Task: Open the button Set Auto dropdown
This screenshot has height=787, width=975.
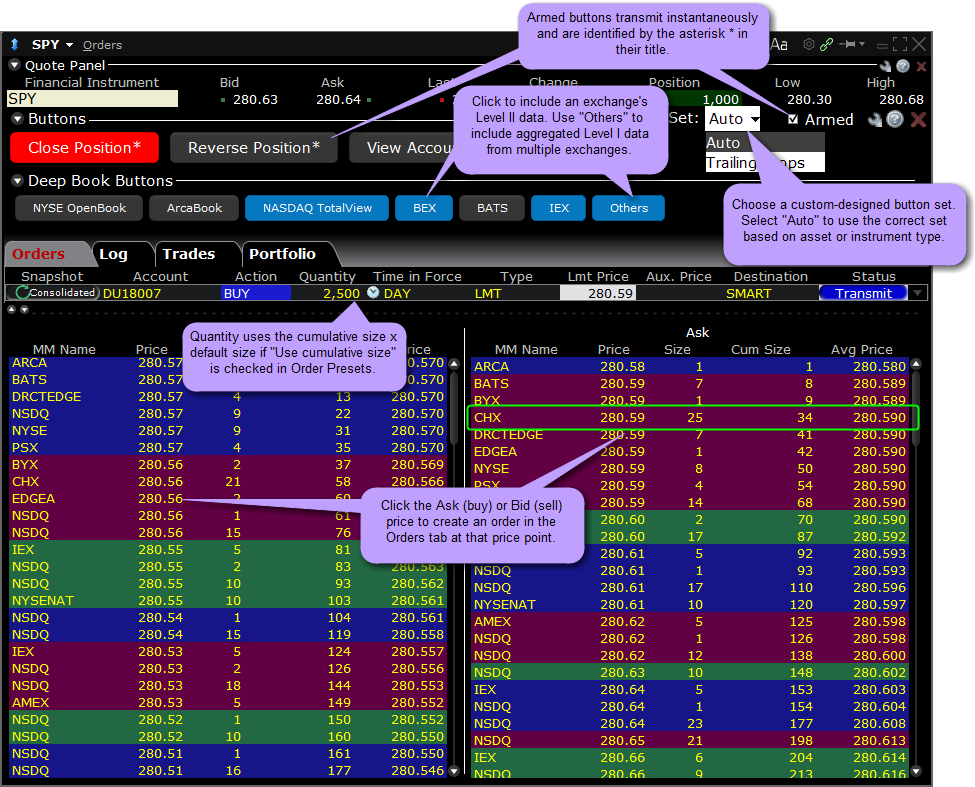Action: pos(733,119)
